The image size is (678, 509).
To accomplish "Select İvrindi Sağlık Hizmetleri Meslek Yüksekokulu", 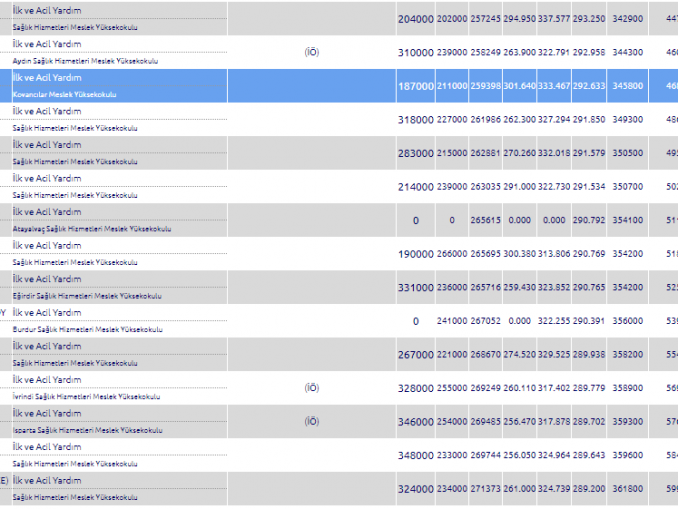I will click(x=85, y=396).
